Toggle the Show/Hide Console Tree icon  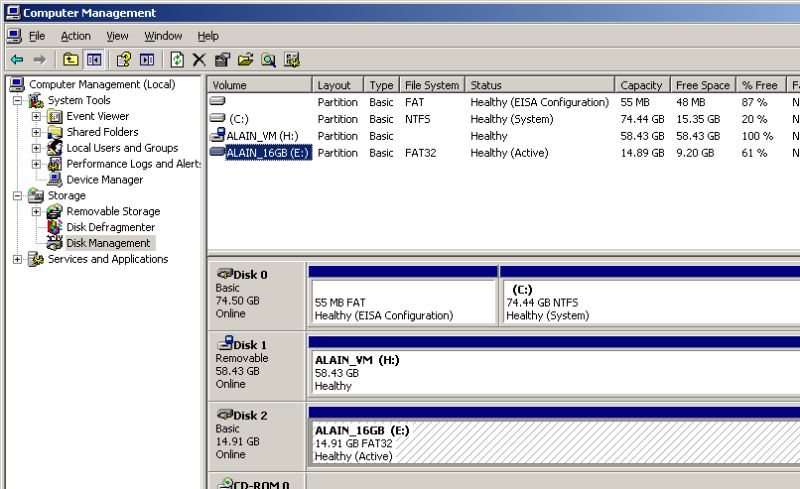(x=94, y=60)
